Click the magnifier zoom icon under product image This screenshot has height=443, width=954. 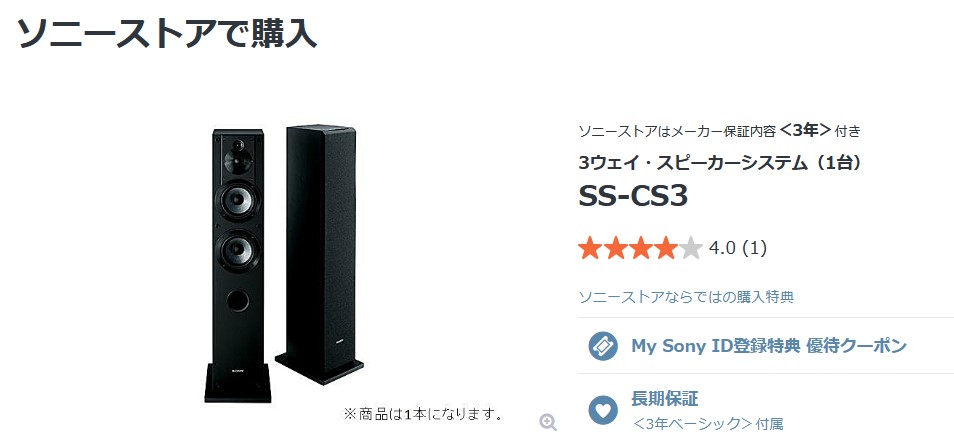coord(548,422)
